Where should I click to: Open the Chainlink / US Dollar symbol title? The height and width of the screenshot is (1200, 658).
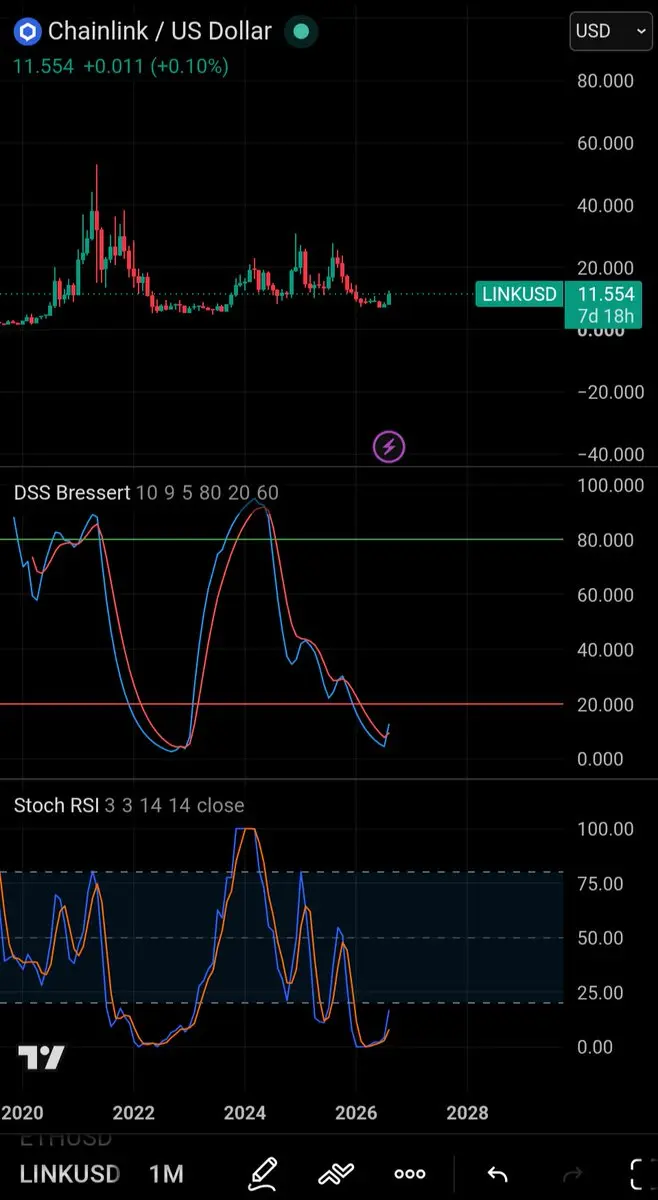[x=160, y=31]
